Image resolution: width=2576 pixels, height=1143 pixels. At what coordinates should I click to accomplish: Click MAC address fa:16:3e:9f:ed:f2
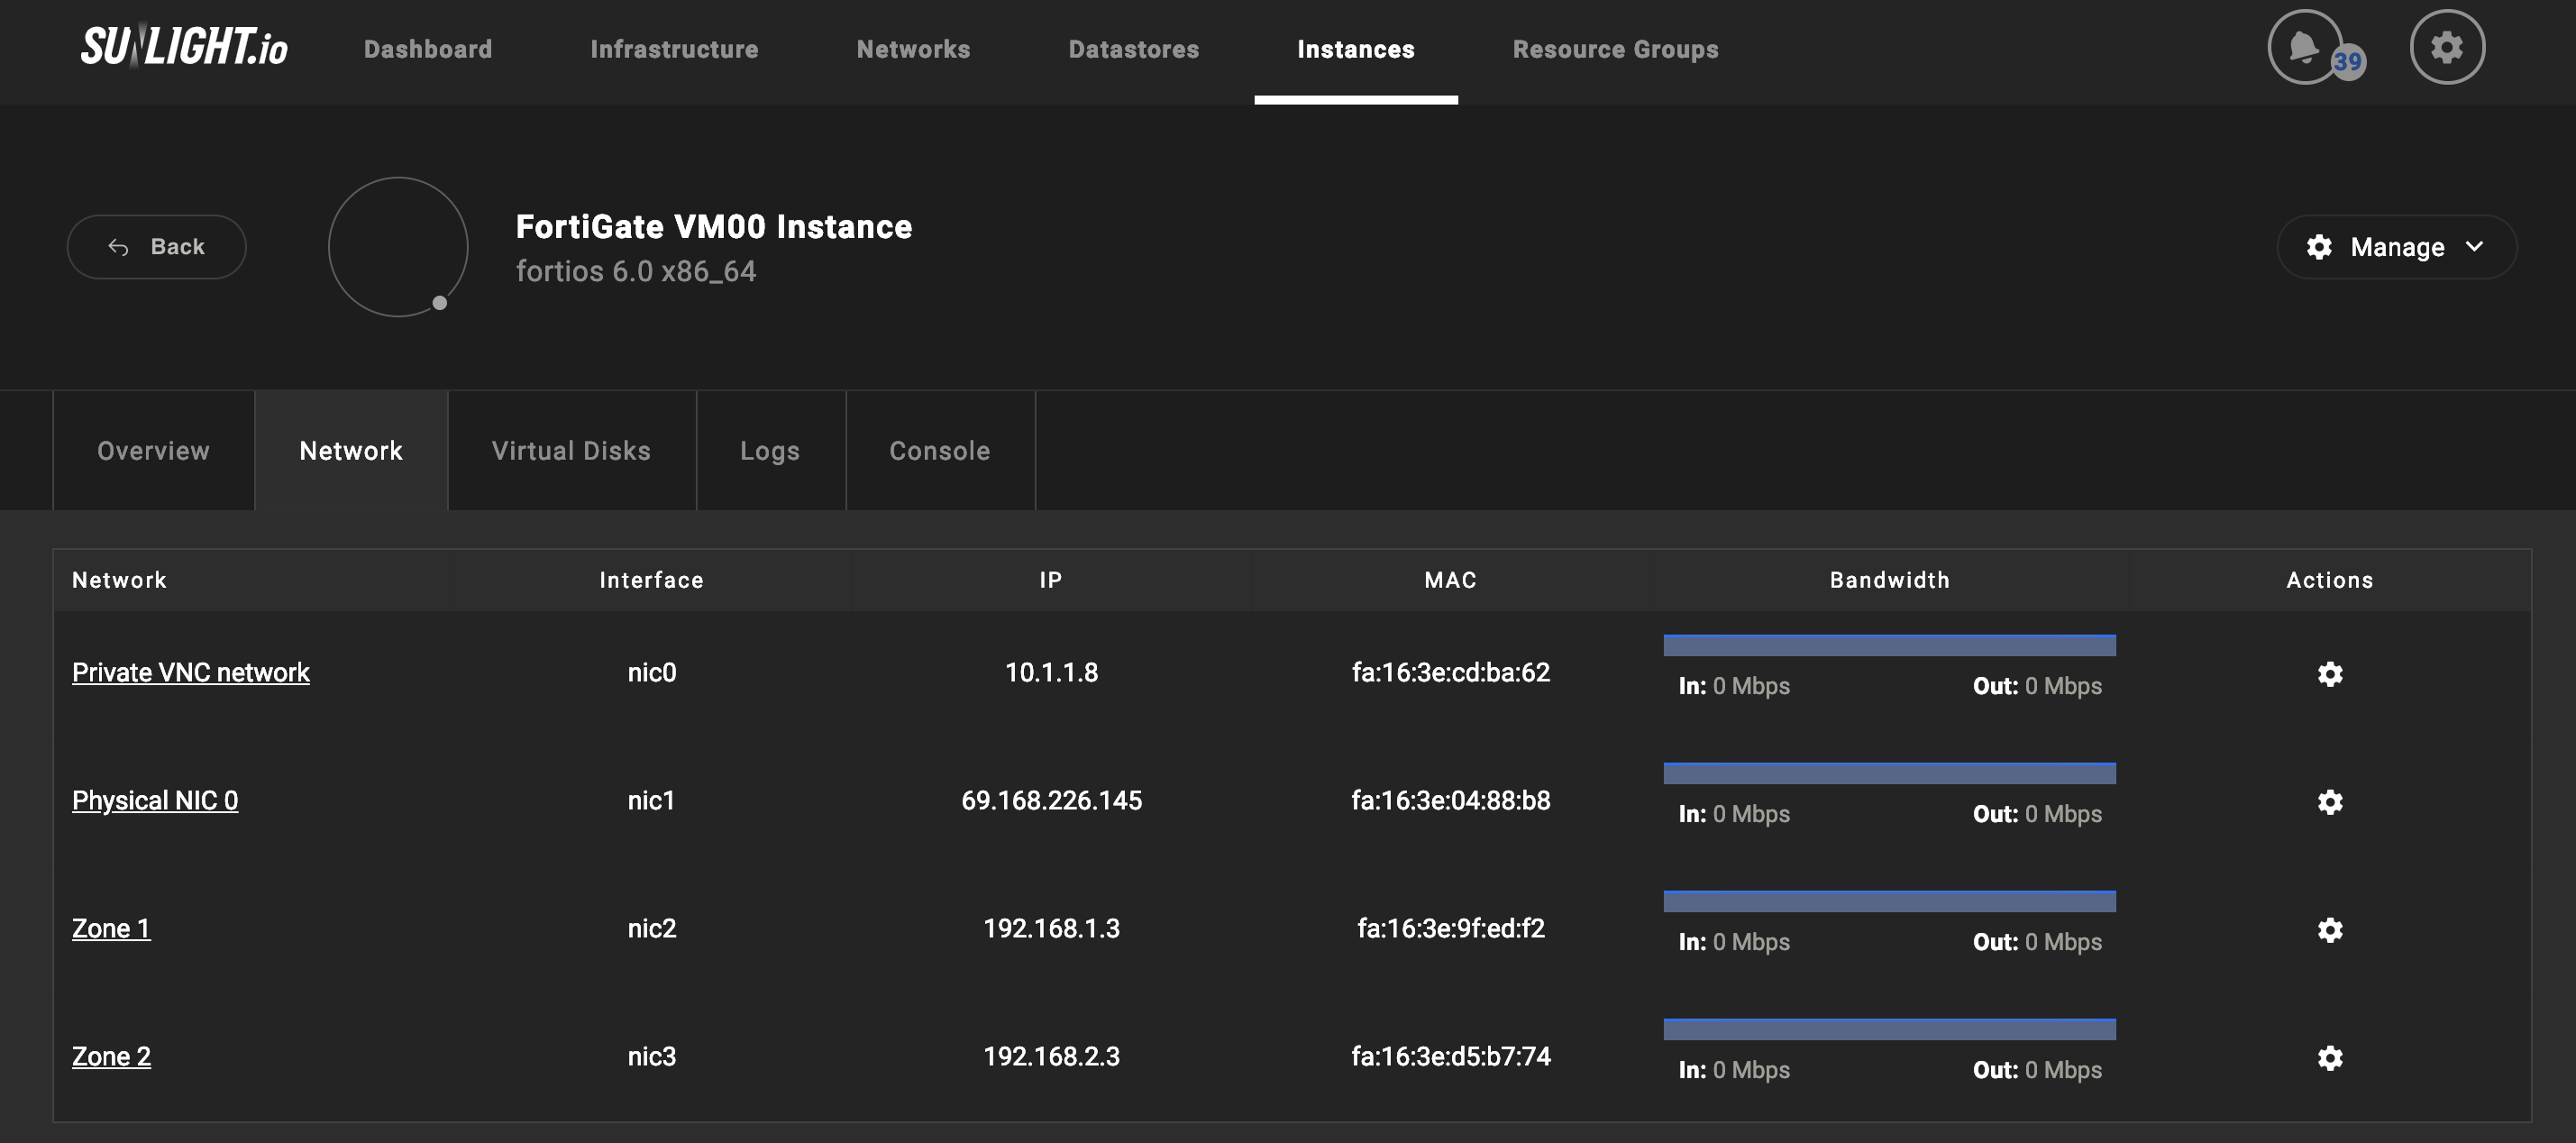pyautogui.click(x=1450, y=928)
